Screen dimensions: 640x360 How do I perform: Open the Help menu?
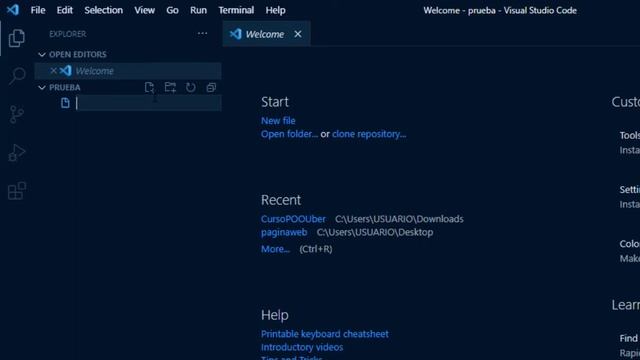tap(276, 10)
